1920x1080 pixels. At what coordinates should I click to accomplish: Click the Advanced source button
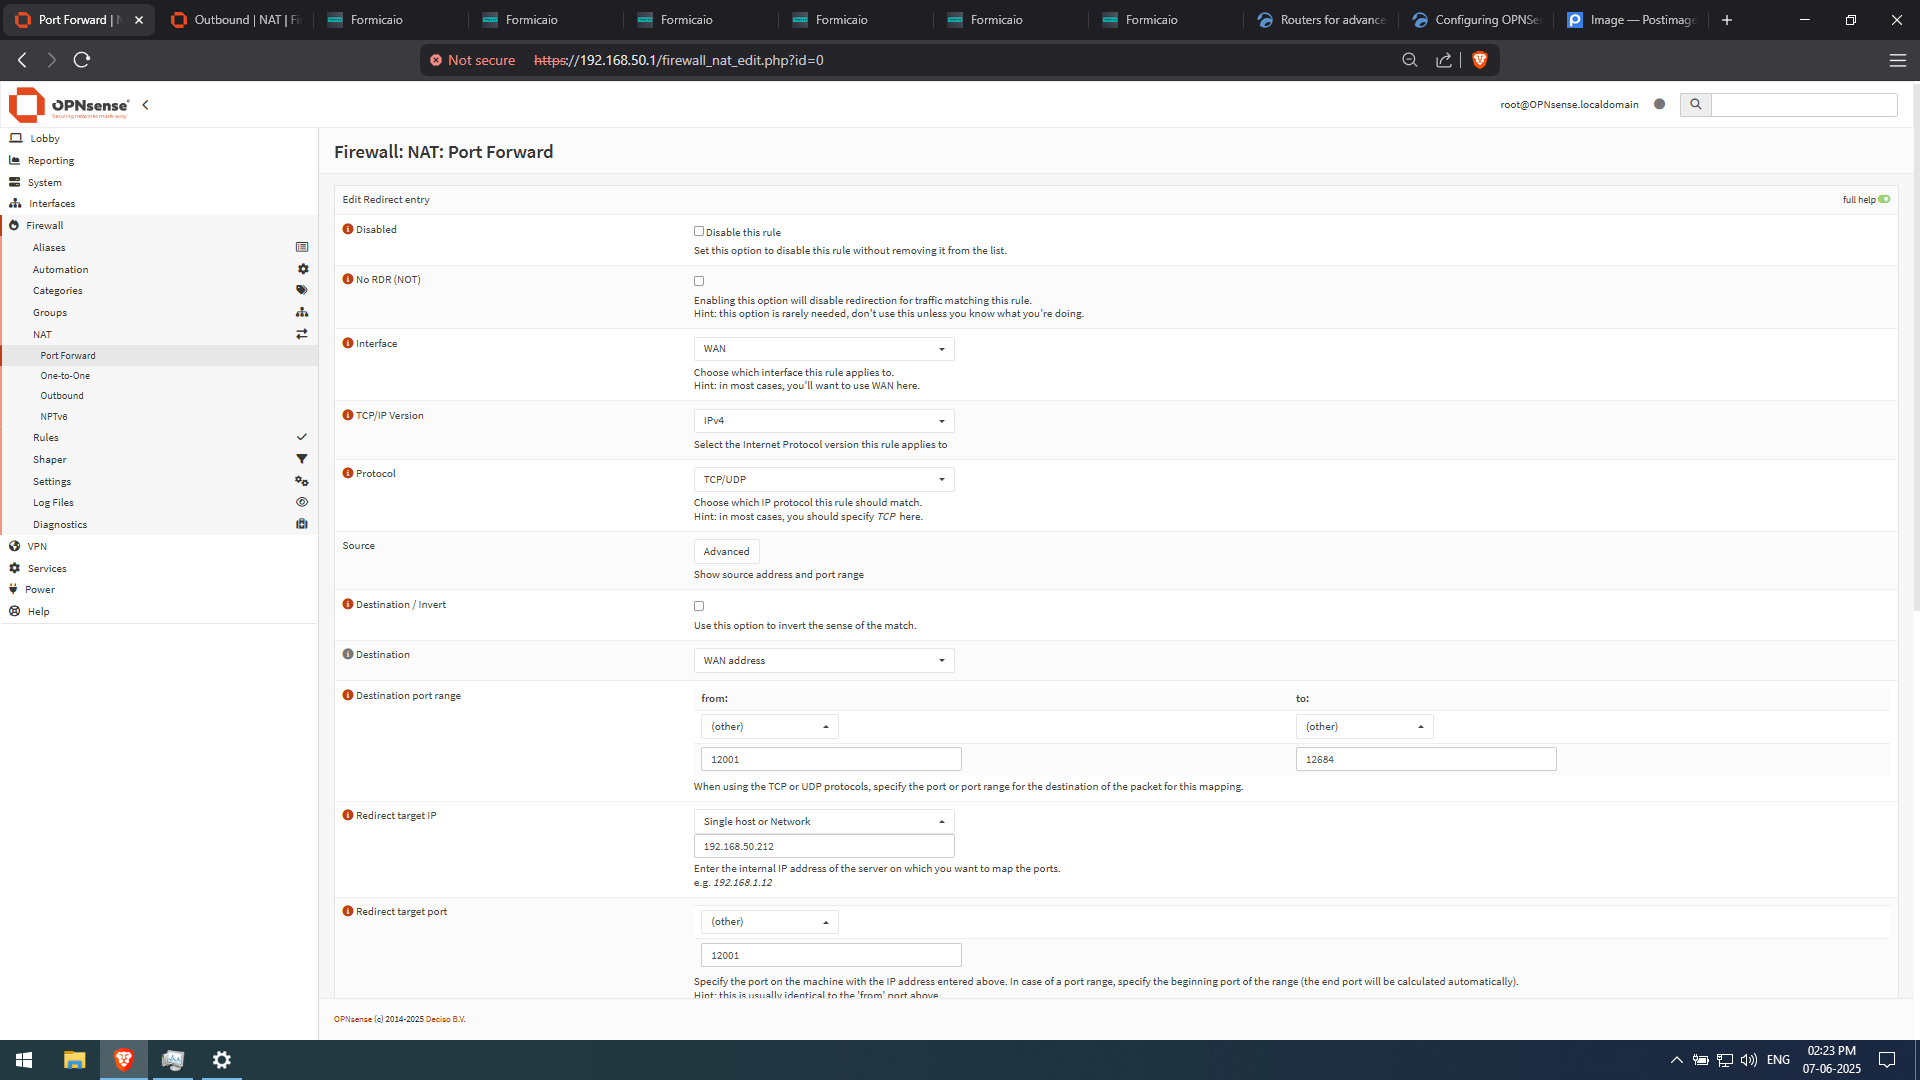[726, 552]
